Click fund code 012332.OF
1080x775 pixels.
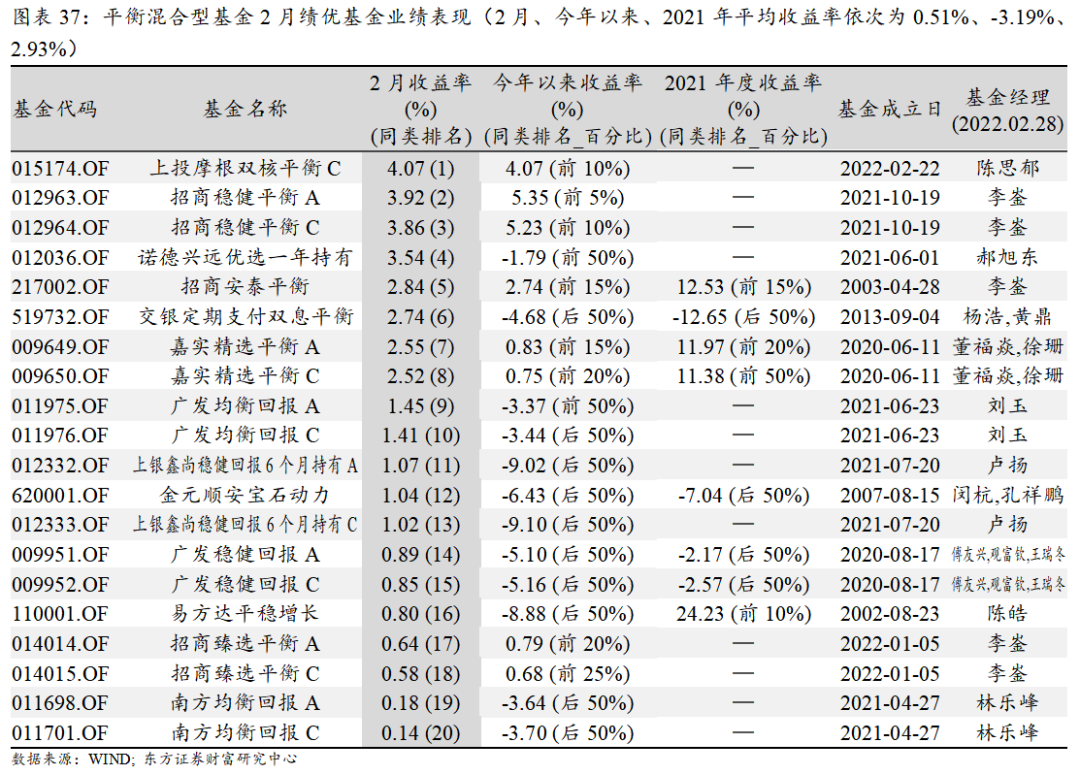[x=60, y=466]
